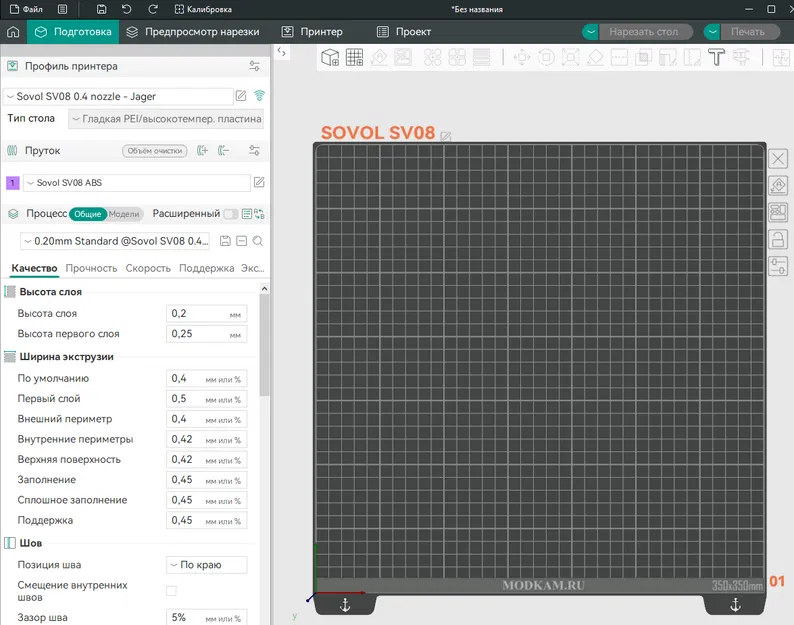The height and width of the screenshot is (625, 794).
Task: Open printer profile settings sliders icon
Action: coord(254,66)
